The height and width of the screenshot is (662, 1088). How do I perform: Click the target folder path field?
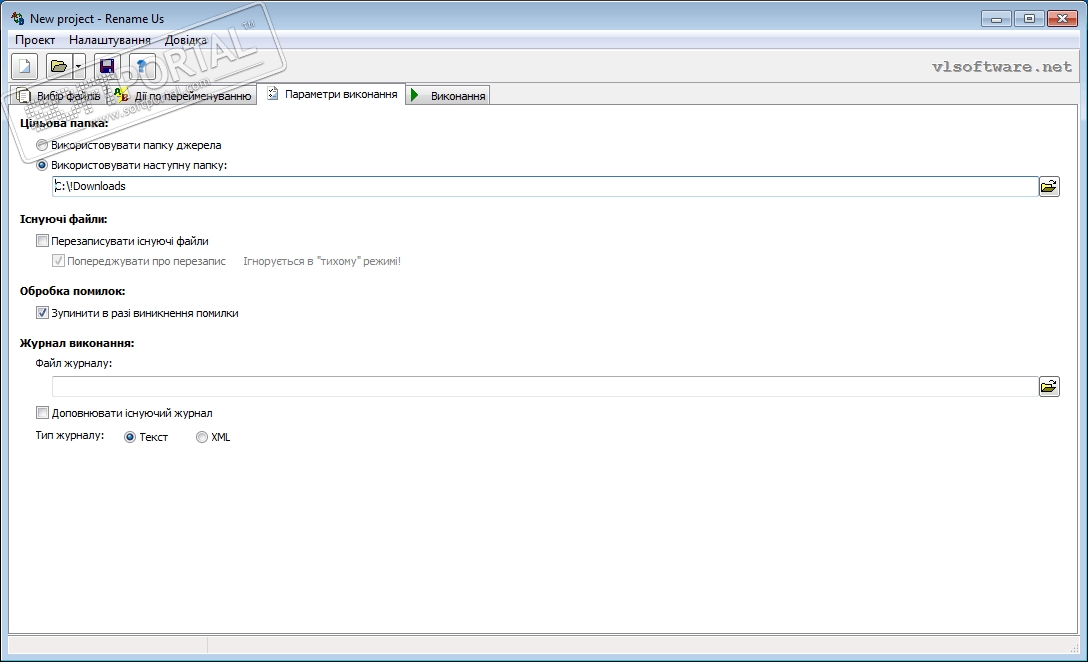click(545, 186)
